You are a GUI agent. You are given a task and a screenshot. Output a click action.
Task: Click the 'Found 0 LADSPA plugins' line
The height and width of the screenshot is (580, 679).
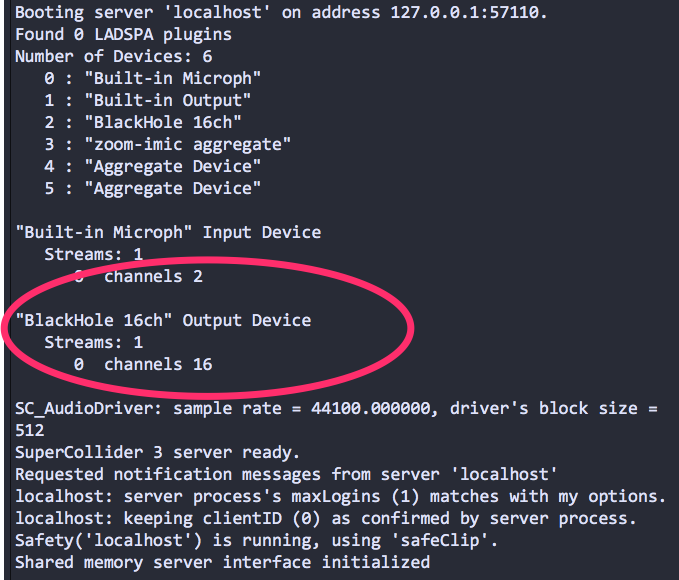click(123, 34)
